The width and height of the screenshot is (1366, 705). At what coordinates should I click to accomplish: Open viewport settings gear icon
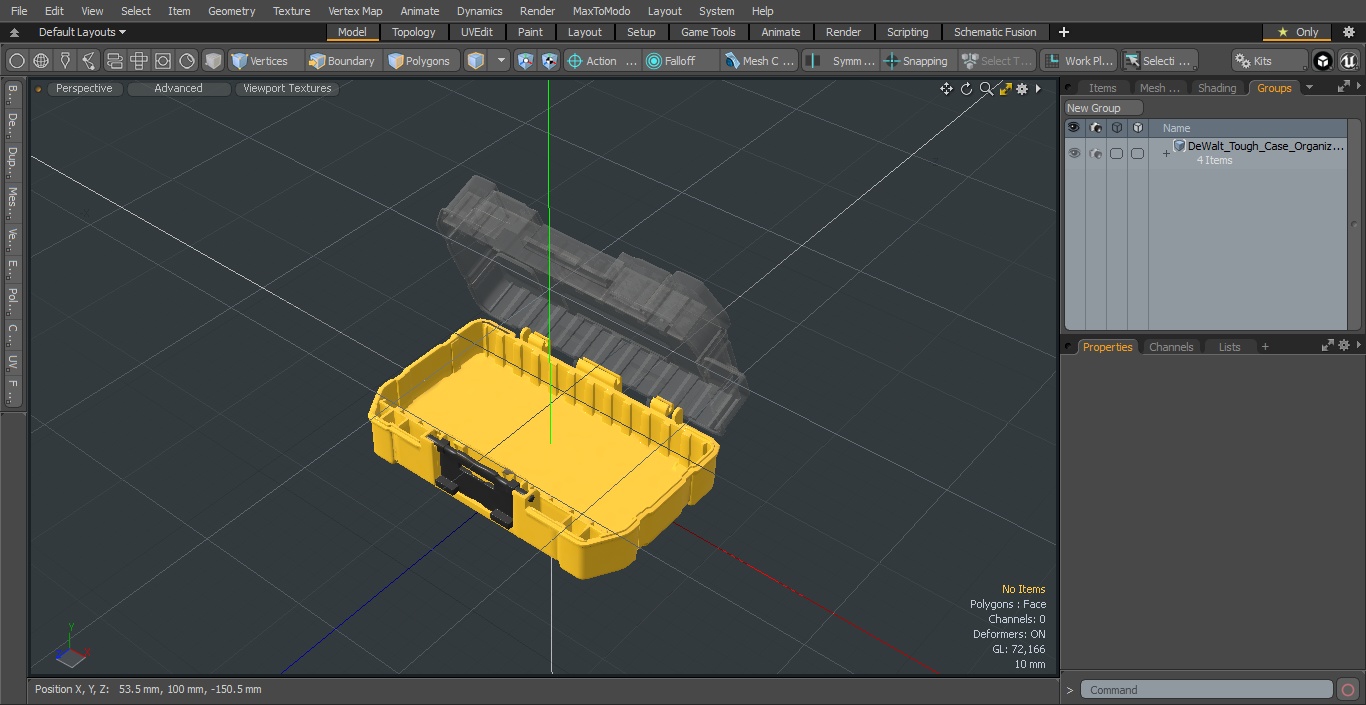1022,89
